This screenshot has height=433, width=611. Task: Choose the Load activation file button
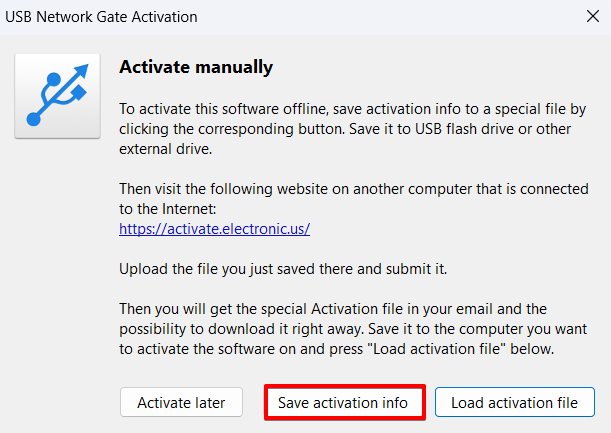tap(514, 403)
